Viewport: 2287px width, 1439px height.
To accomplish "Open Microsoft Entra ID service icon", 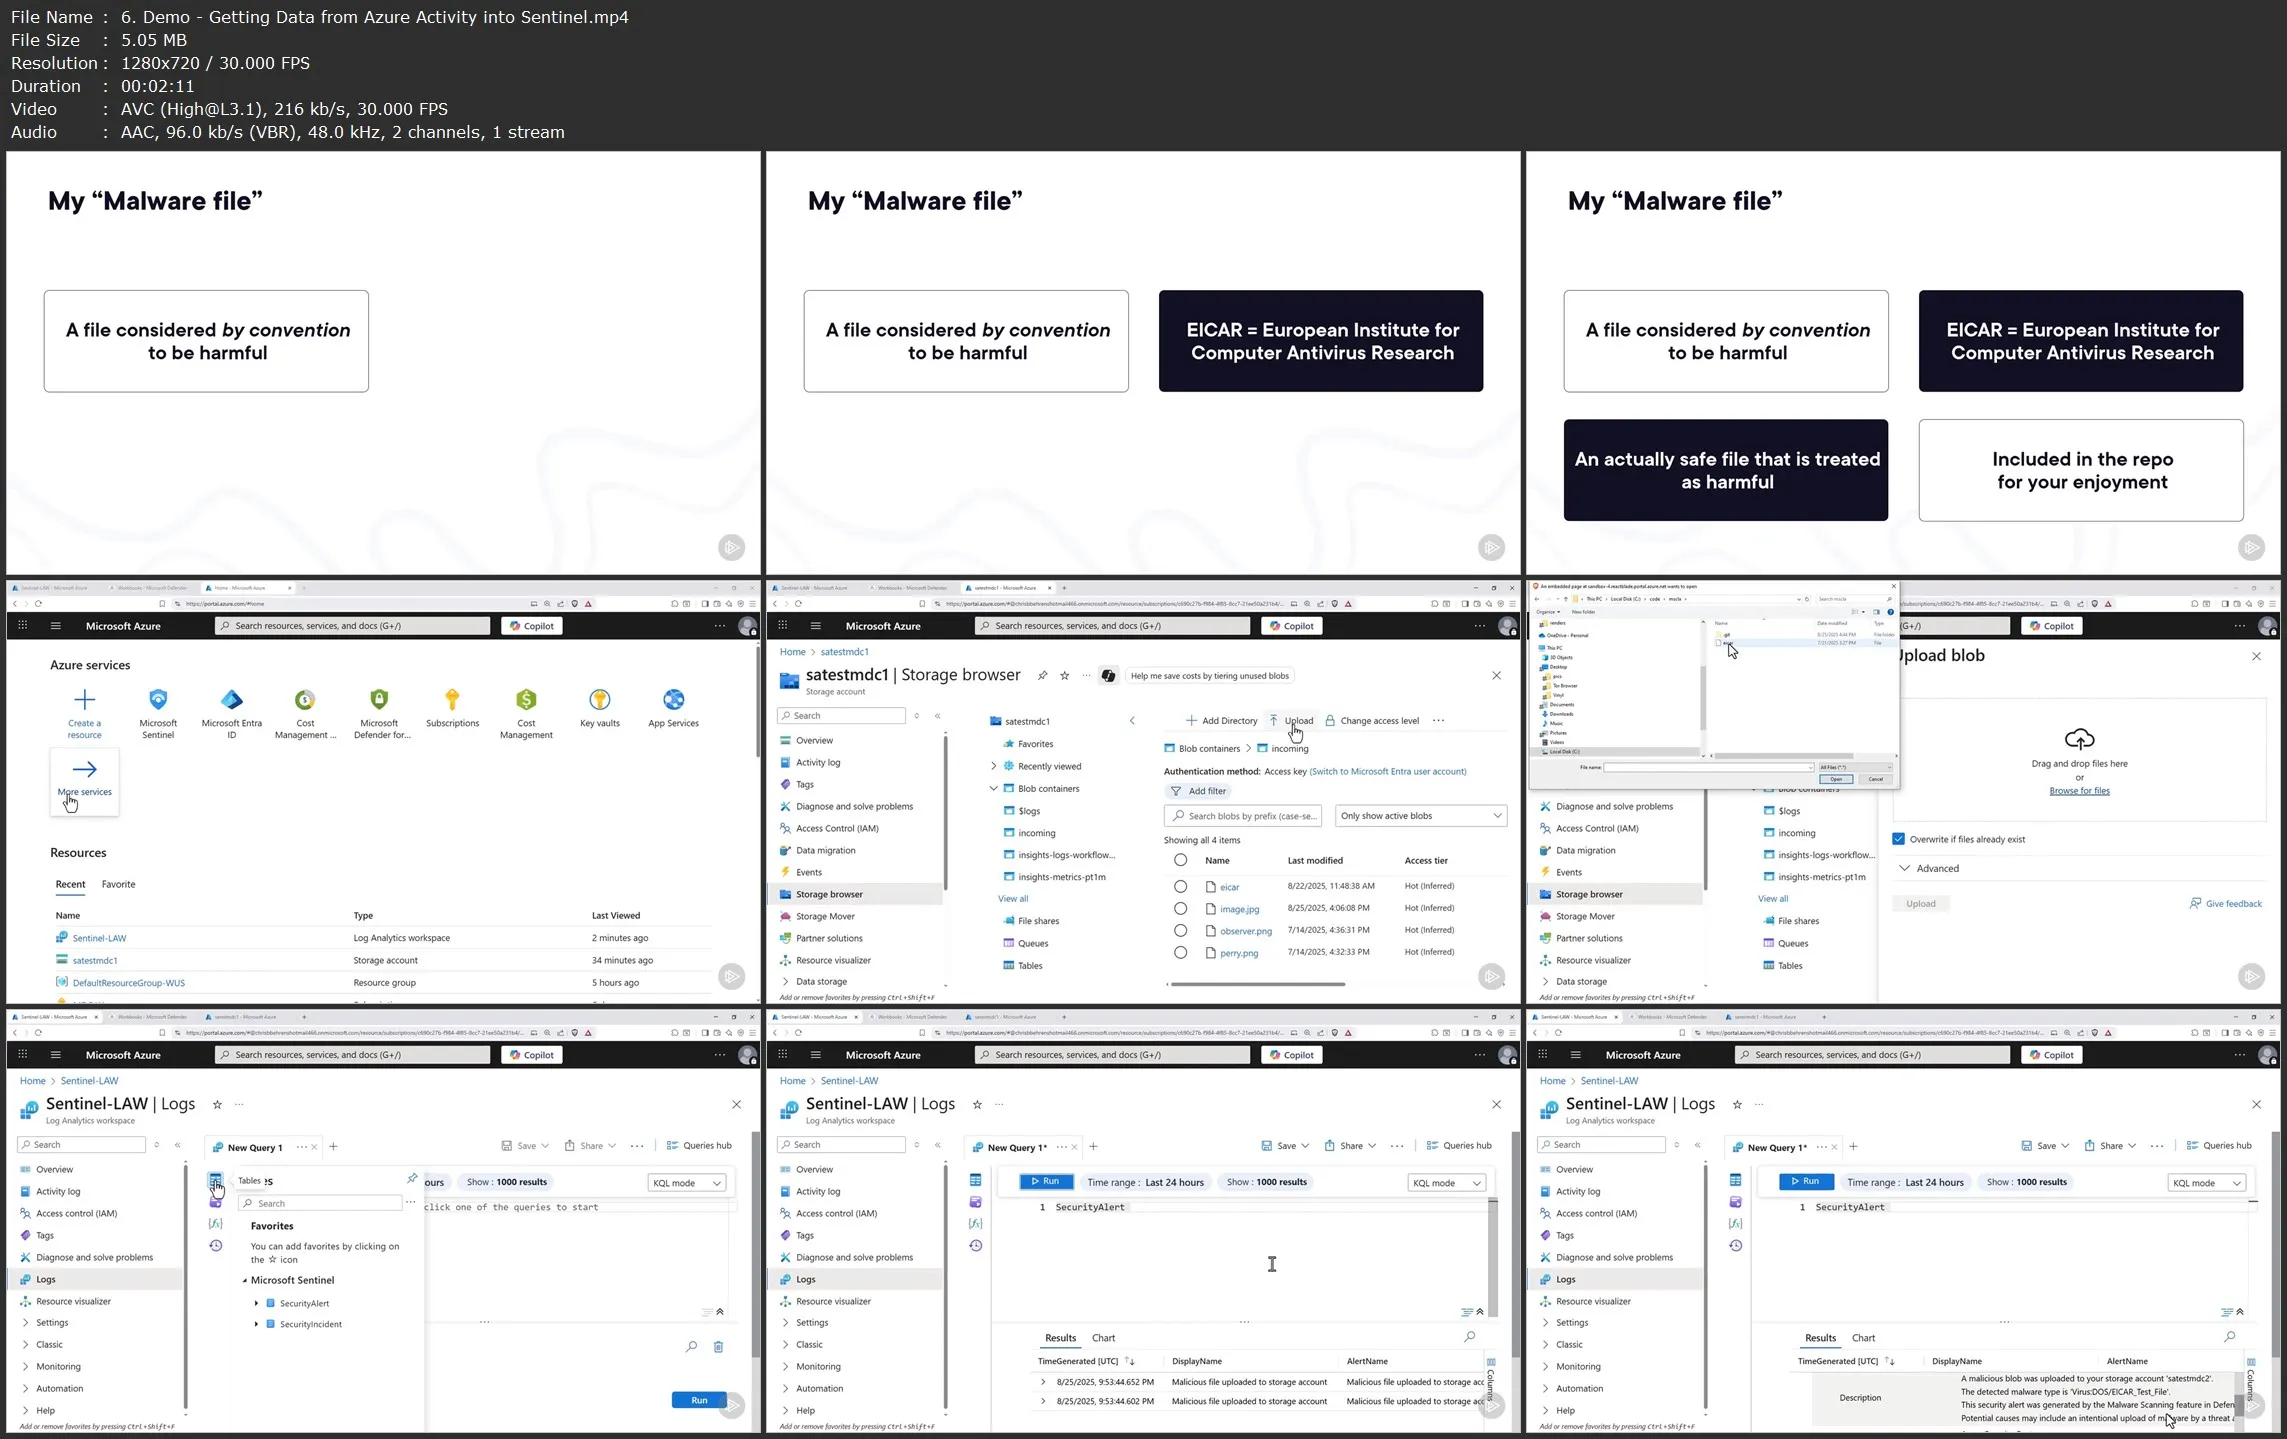I will pyautogui.click(x=231, y=699).
